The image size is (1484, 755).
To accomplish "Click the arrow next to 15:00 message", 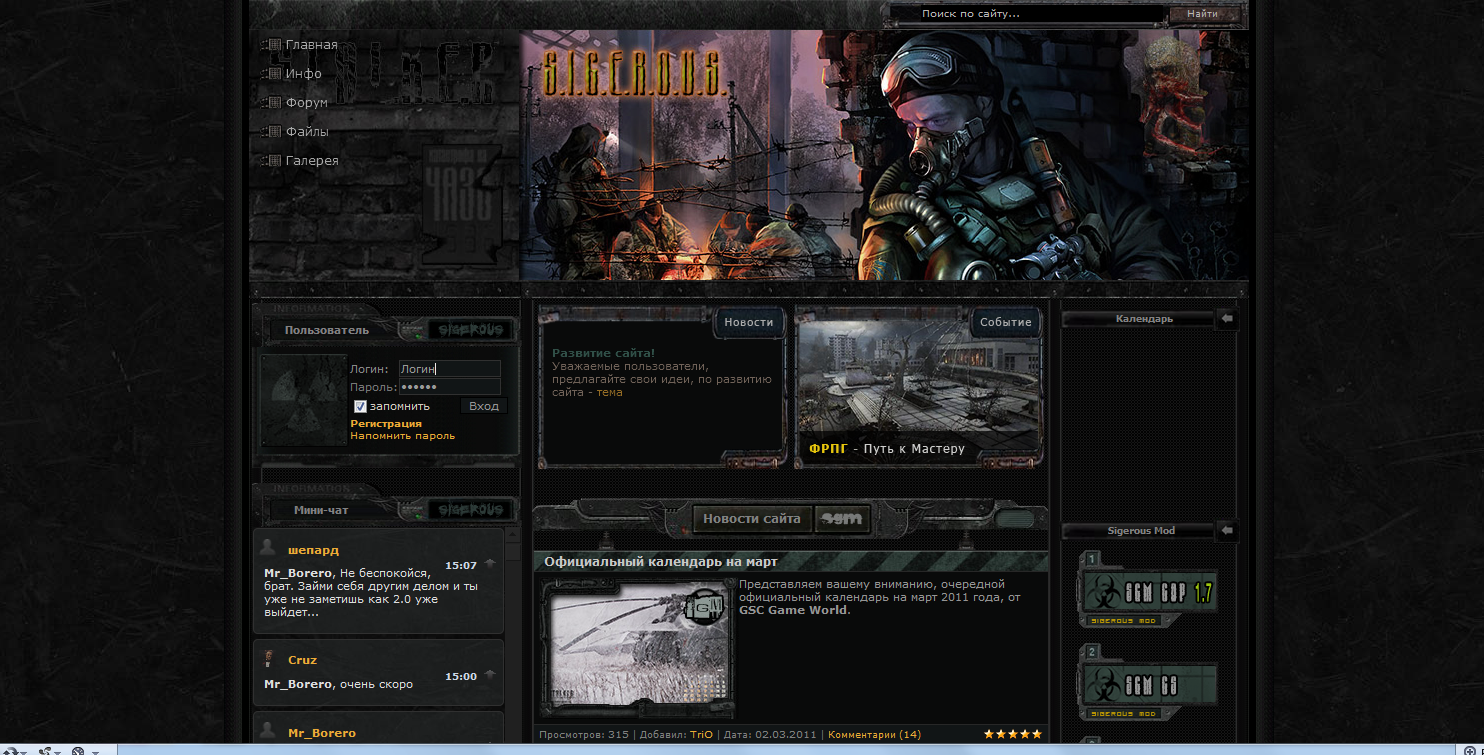I will click(490, 675).
